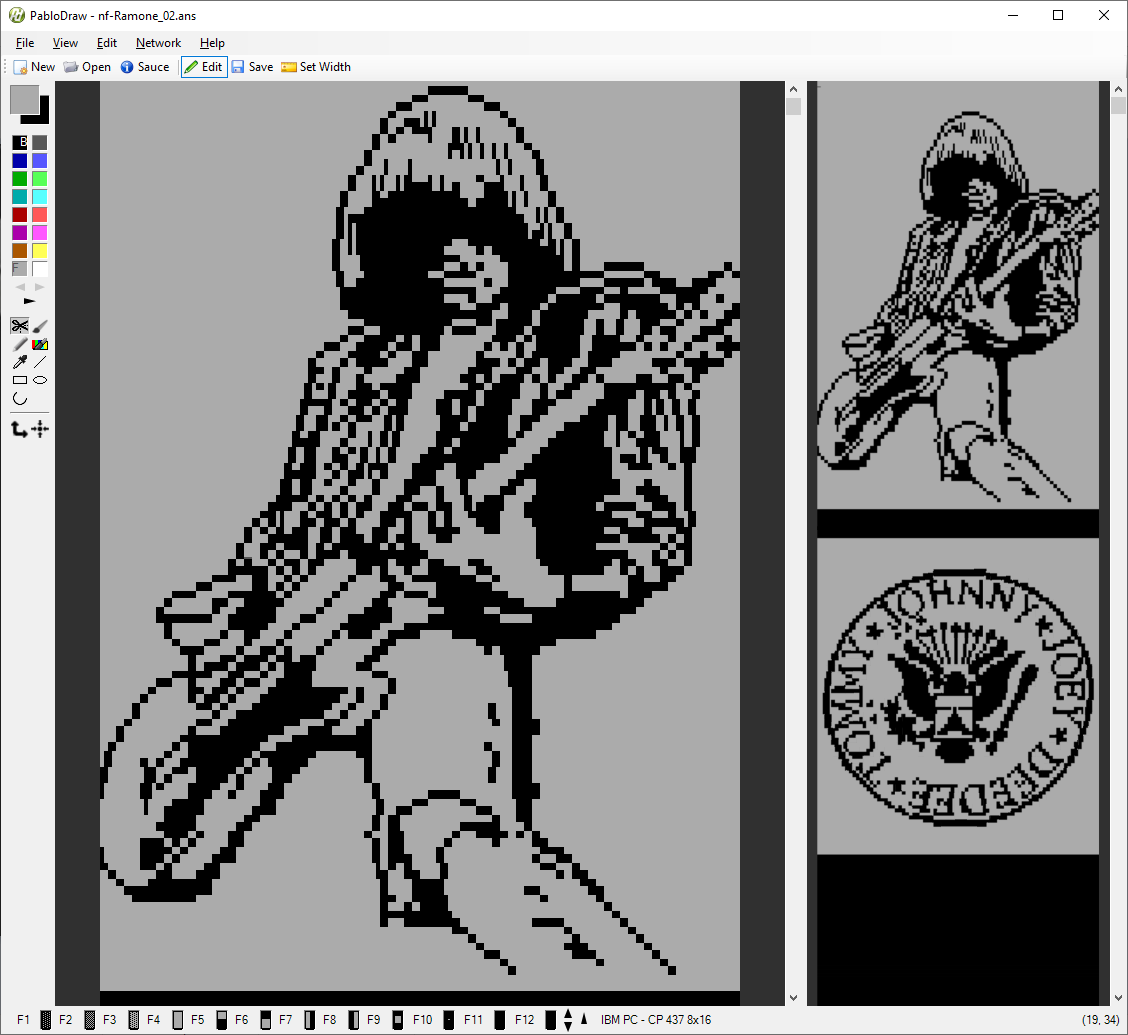The image size is (1128, 1035).
Task: Open the View menu
Action: point(65,42)
